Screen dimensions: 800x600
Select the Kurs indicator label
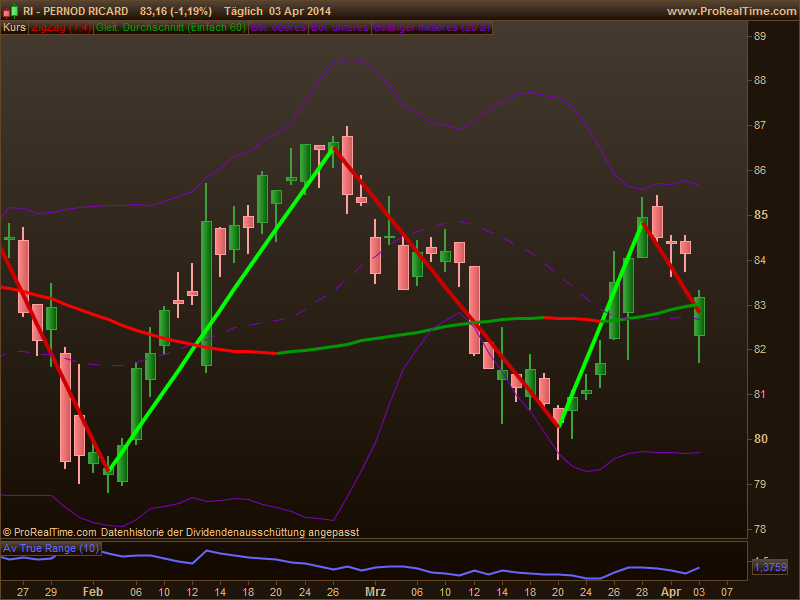14,28
